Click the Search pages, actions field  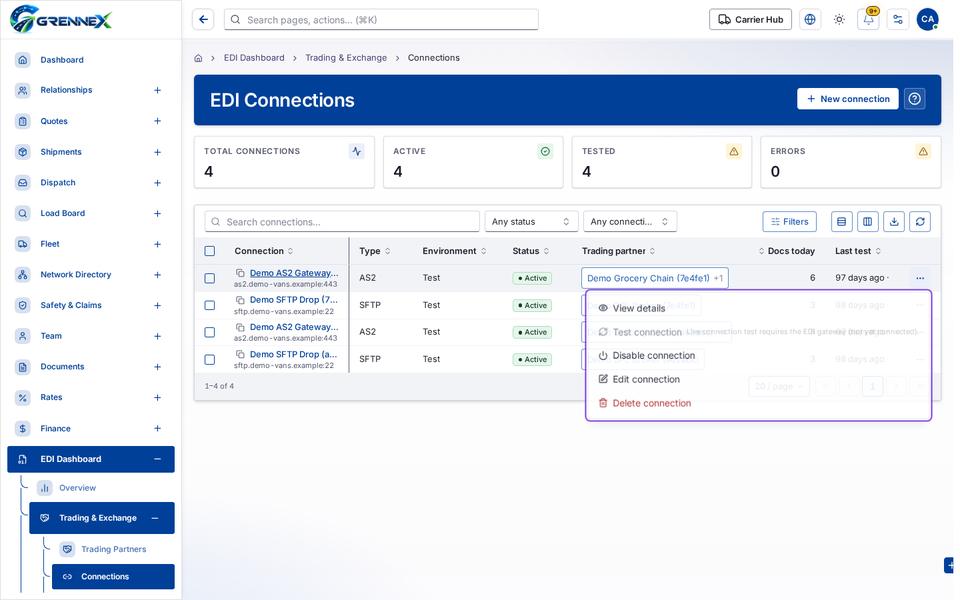pyautogui.click(x=381, y=20)
